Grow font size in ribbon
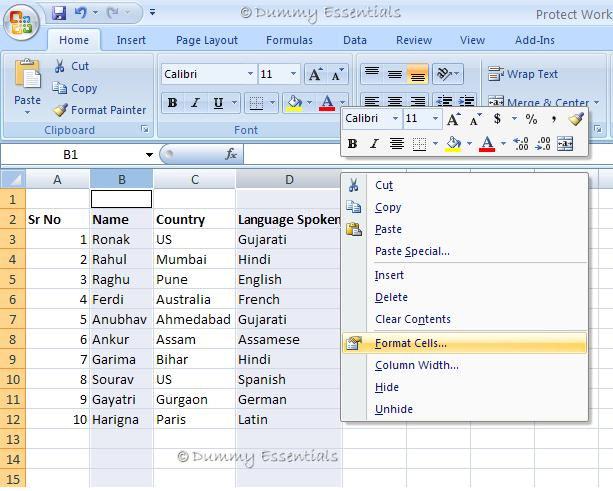Viewport: 613px width, 491px height. [x=315, y=74]
